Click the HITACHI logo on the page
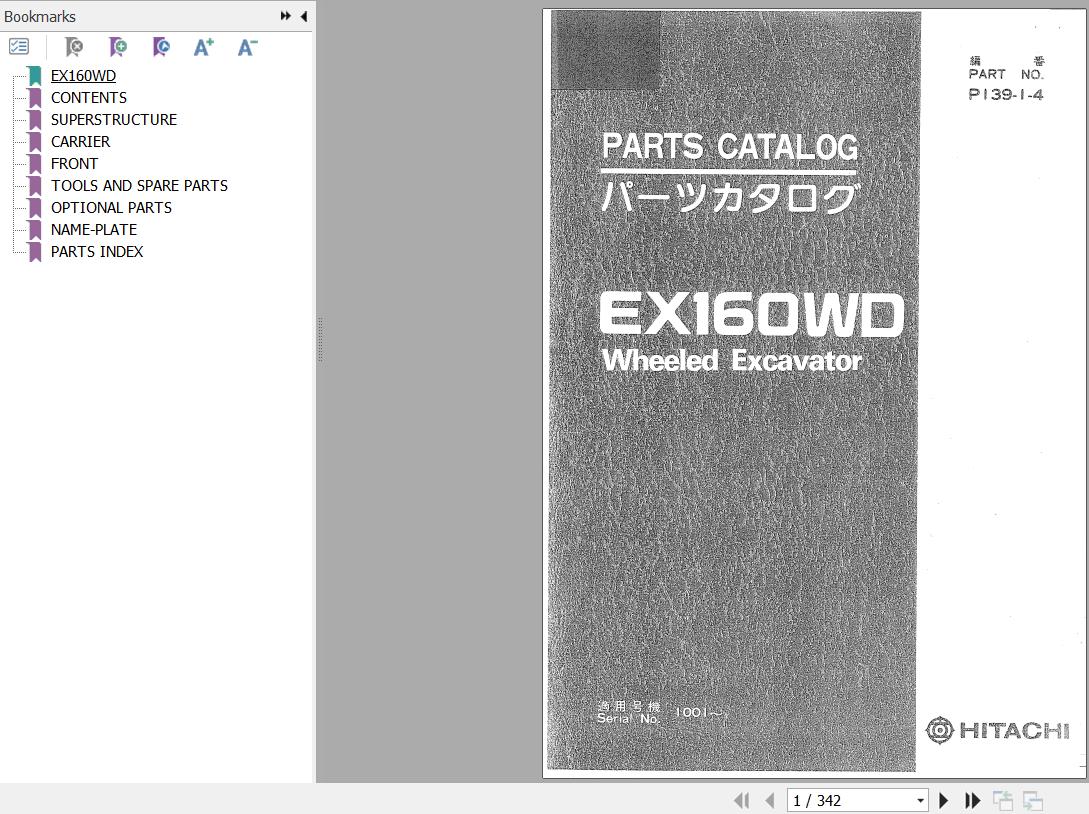Screen dimensions: 1089x814 997,731
